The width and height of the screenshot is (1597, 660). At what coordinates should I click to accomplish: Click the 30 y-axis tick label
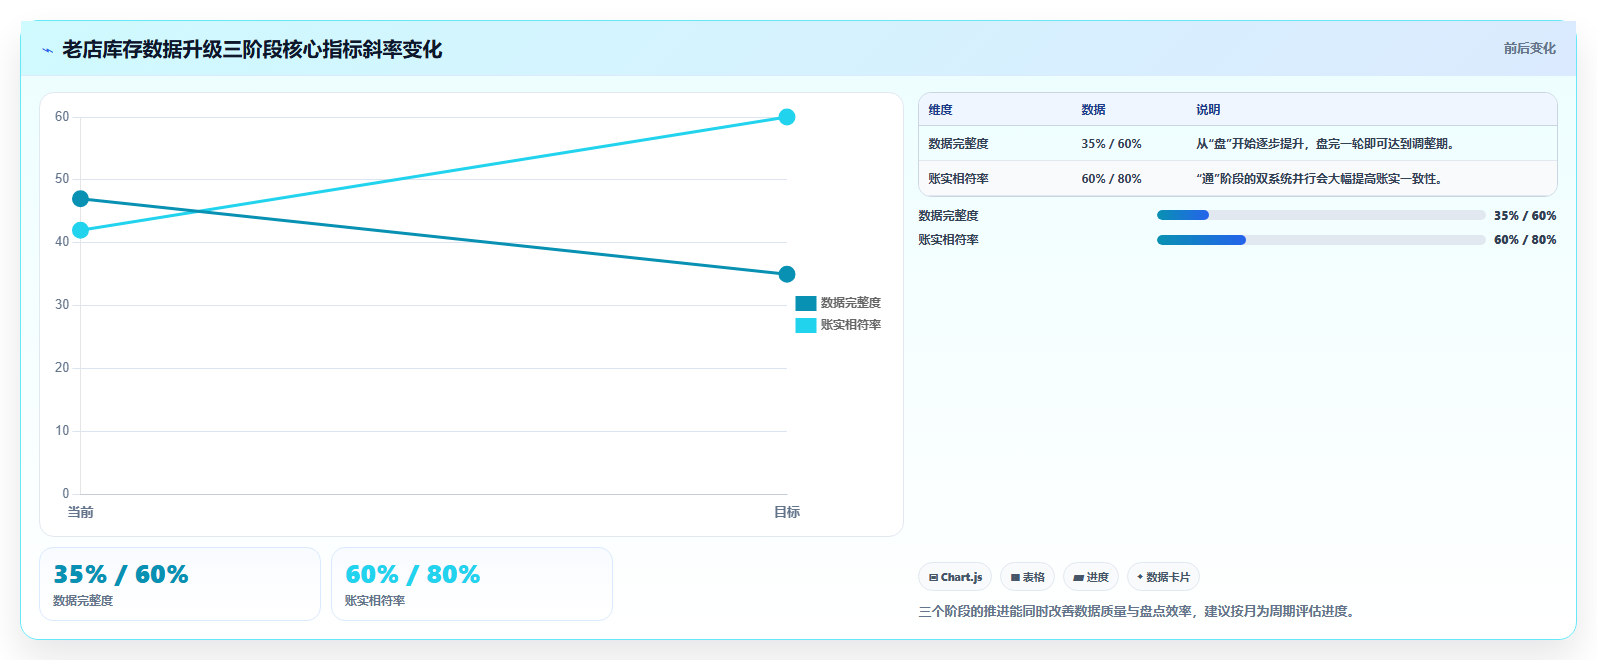click(62, 305)
